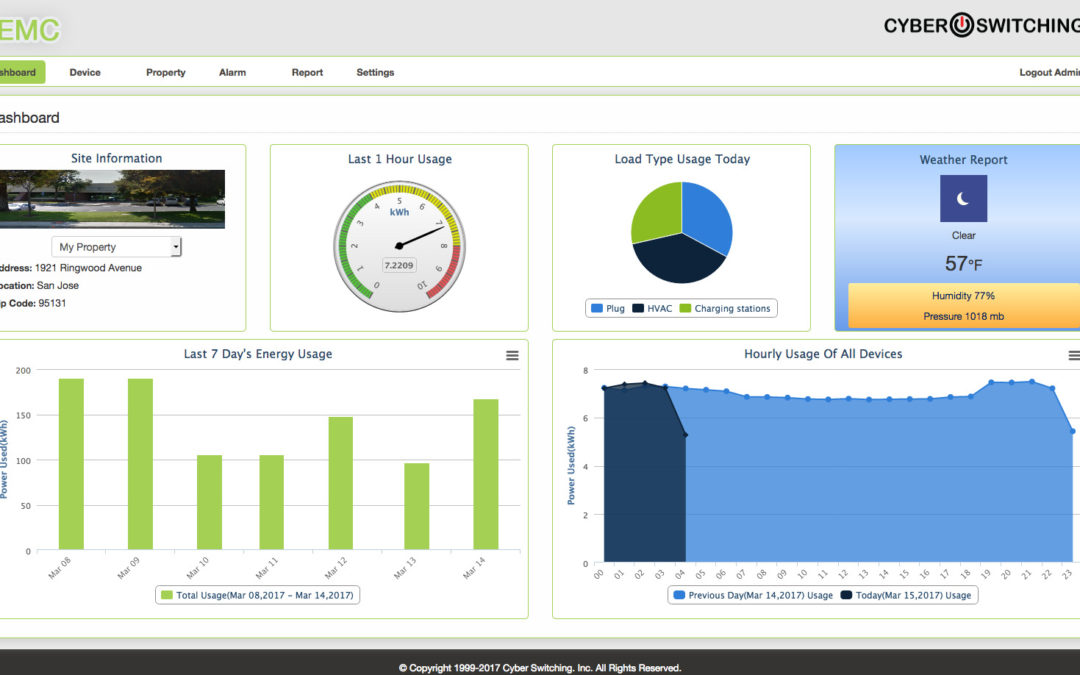Open the Settings menu

(375, 72)
